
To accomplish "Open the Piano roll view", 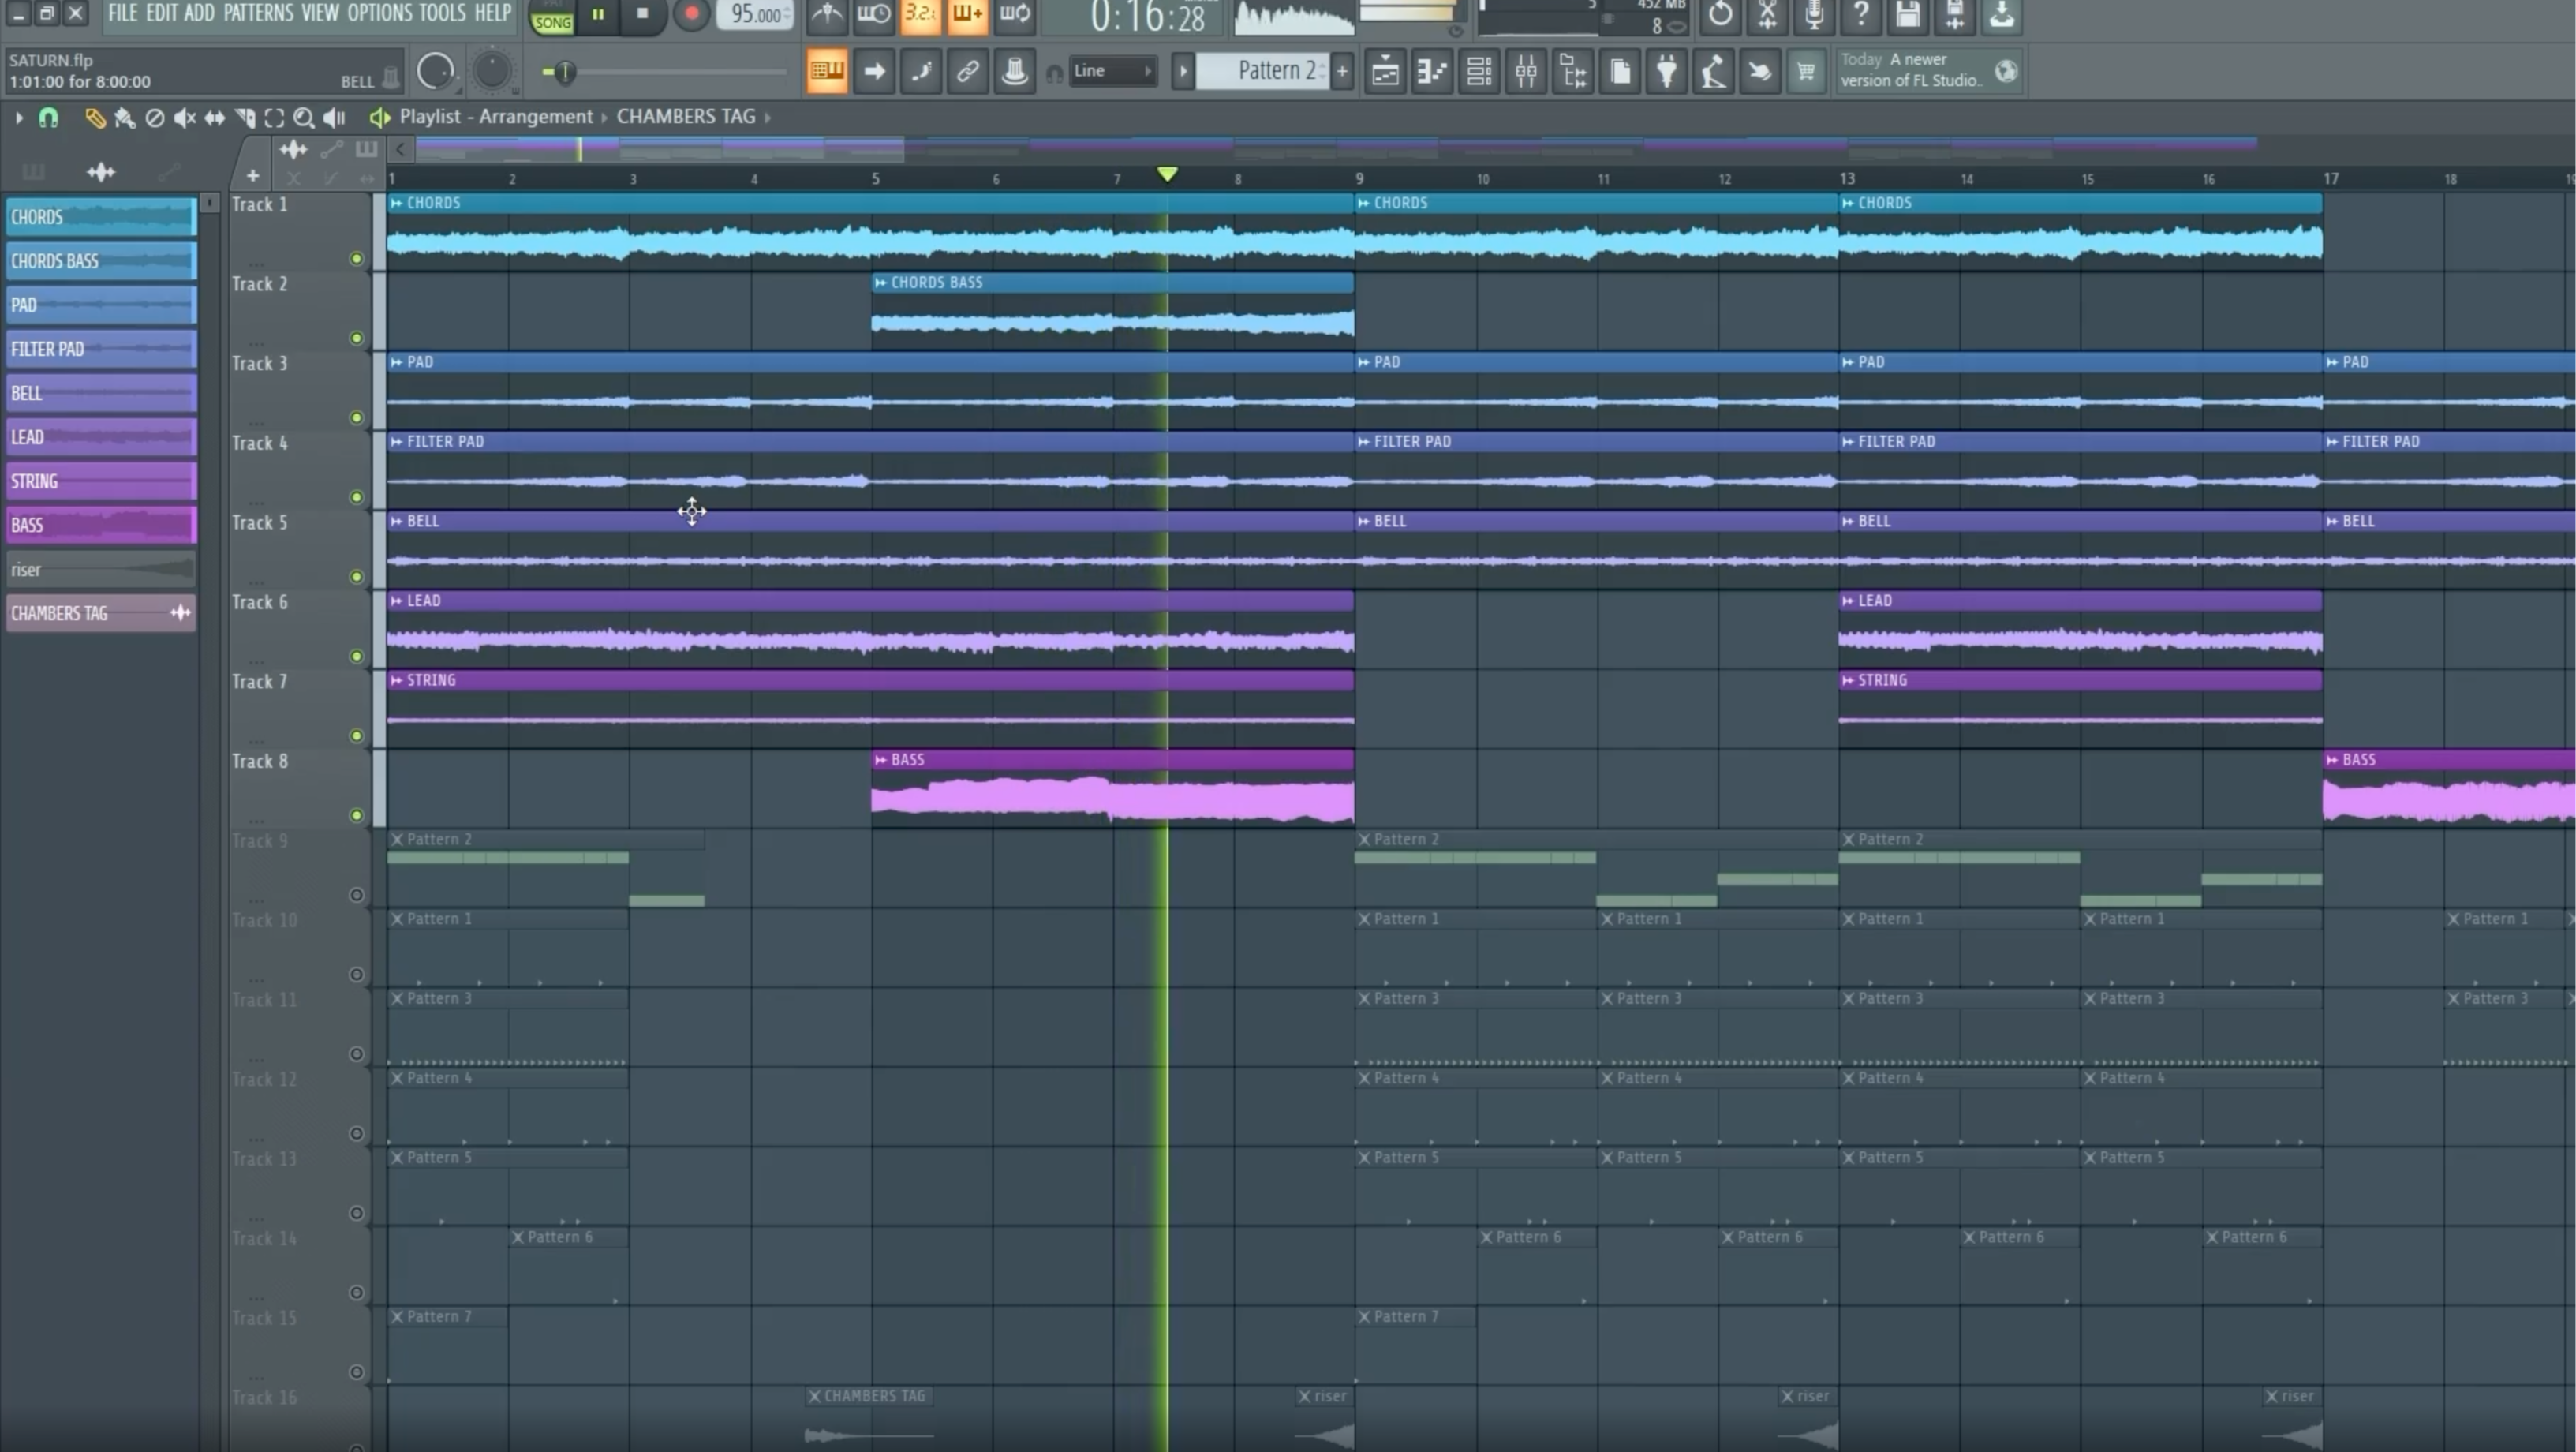I will (x=1432, y=71).
